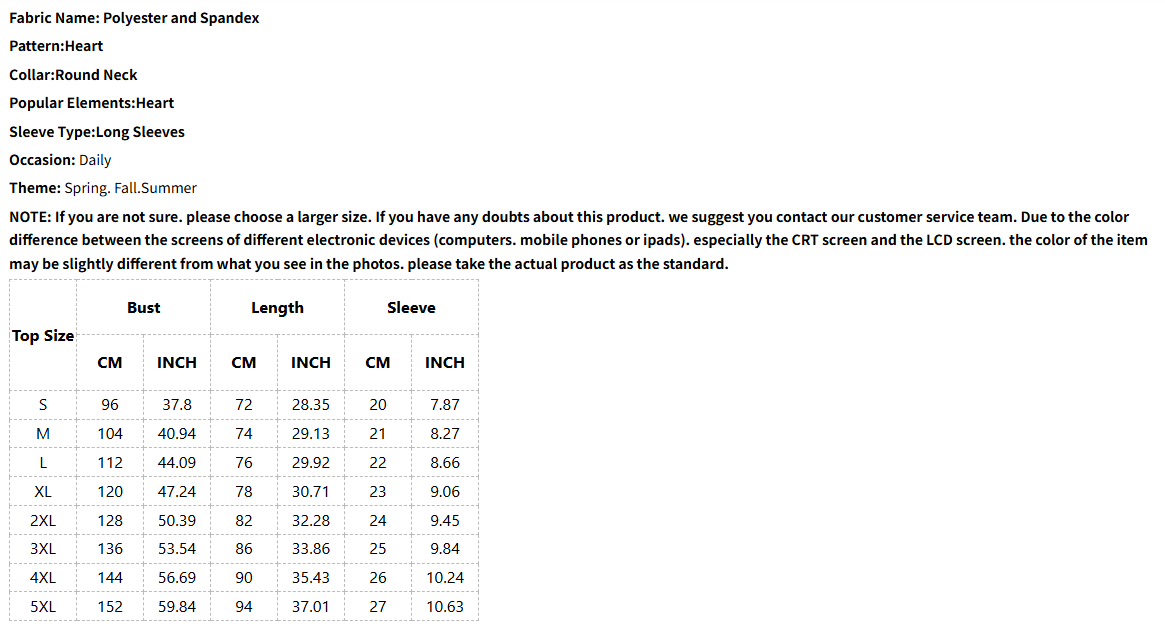This screenshot has height=640, width=1165.
Task: Click the Top Size header cell
Action: point(43,336)
